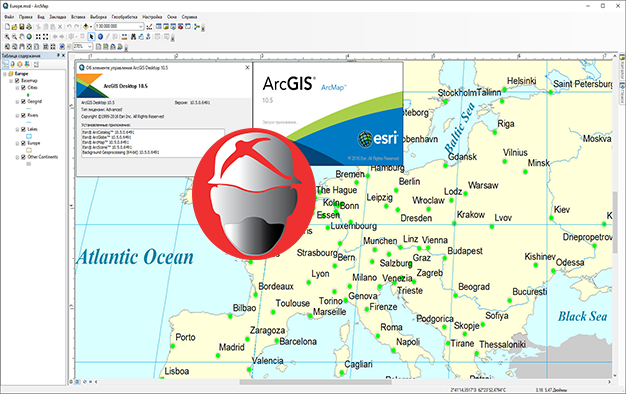
Task: Open the Файл menu
Action: (x=9, y=17)
